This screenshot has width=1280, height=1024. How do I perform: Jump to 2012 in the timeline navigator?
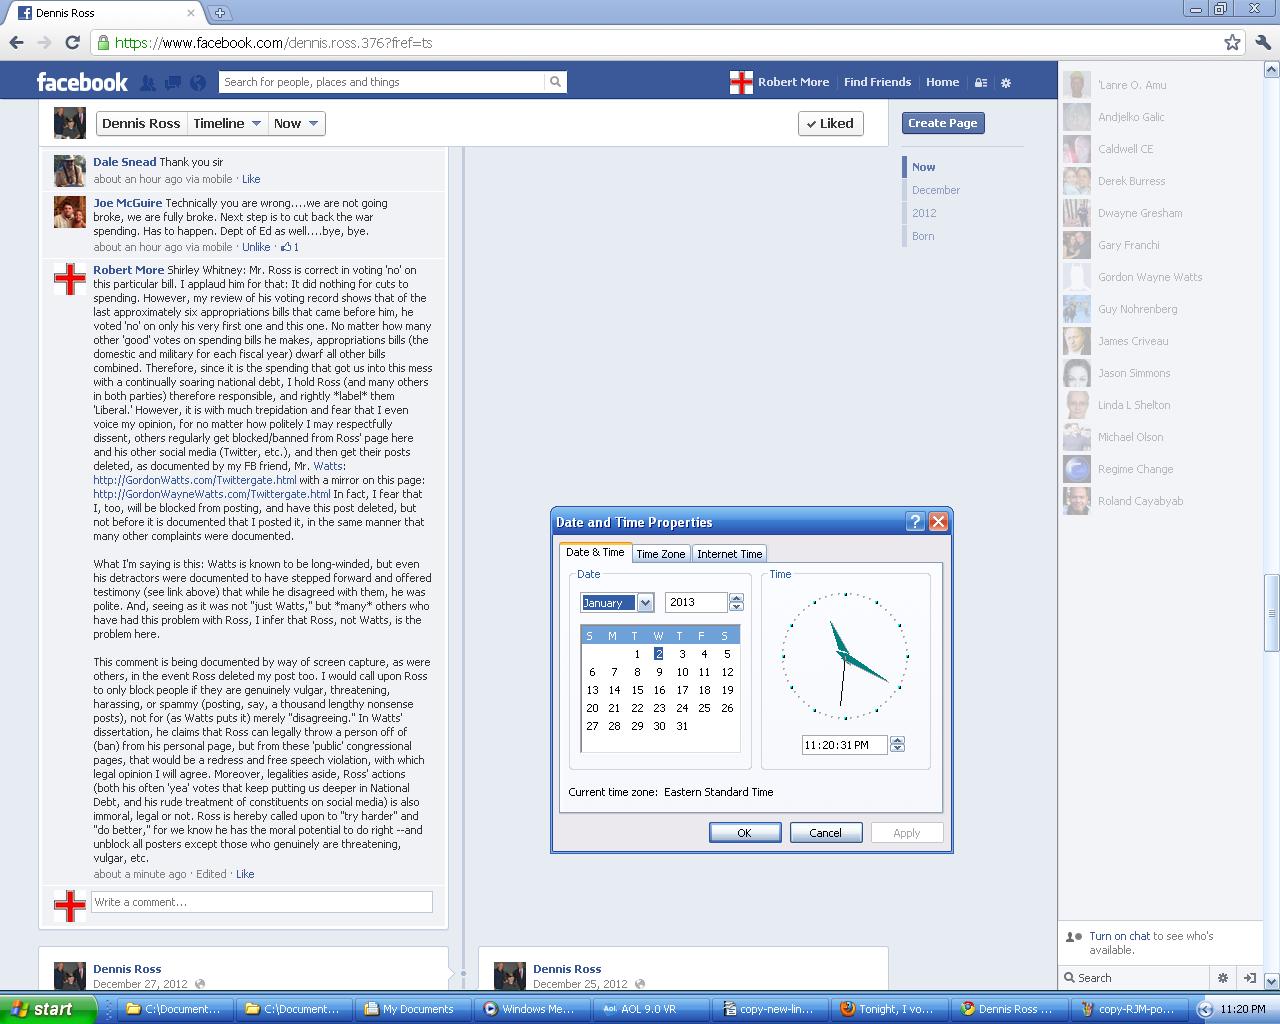(x=924, y=213)
